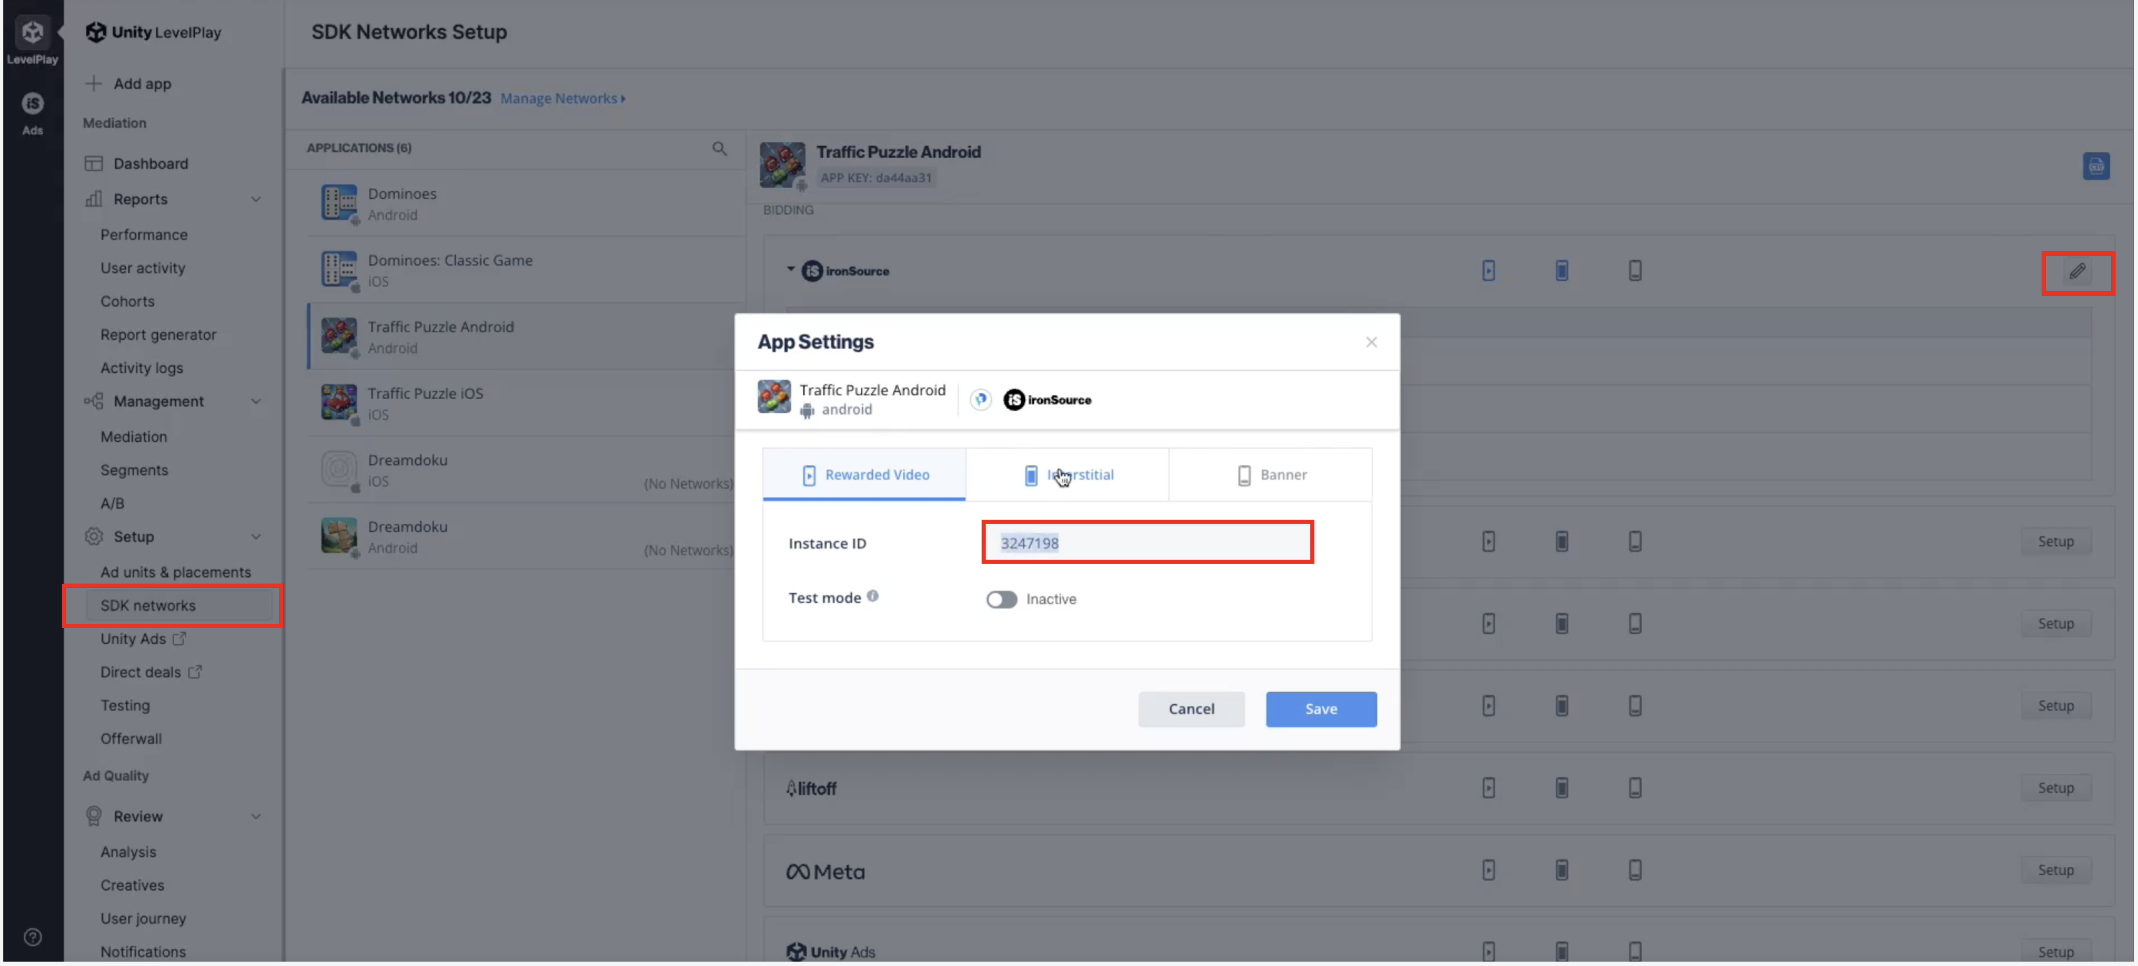The width and height of the screenshot is (2138, 966).
Task: Open Activity logs
Action: pos(141,368)
